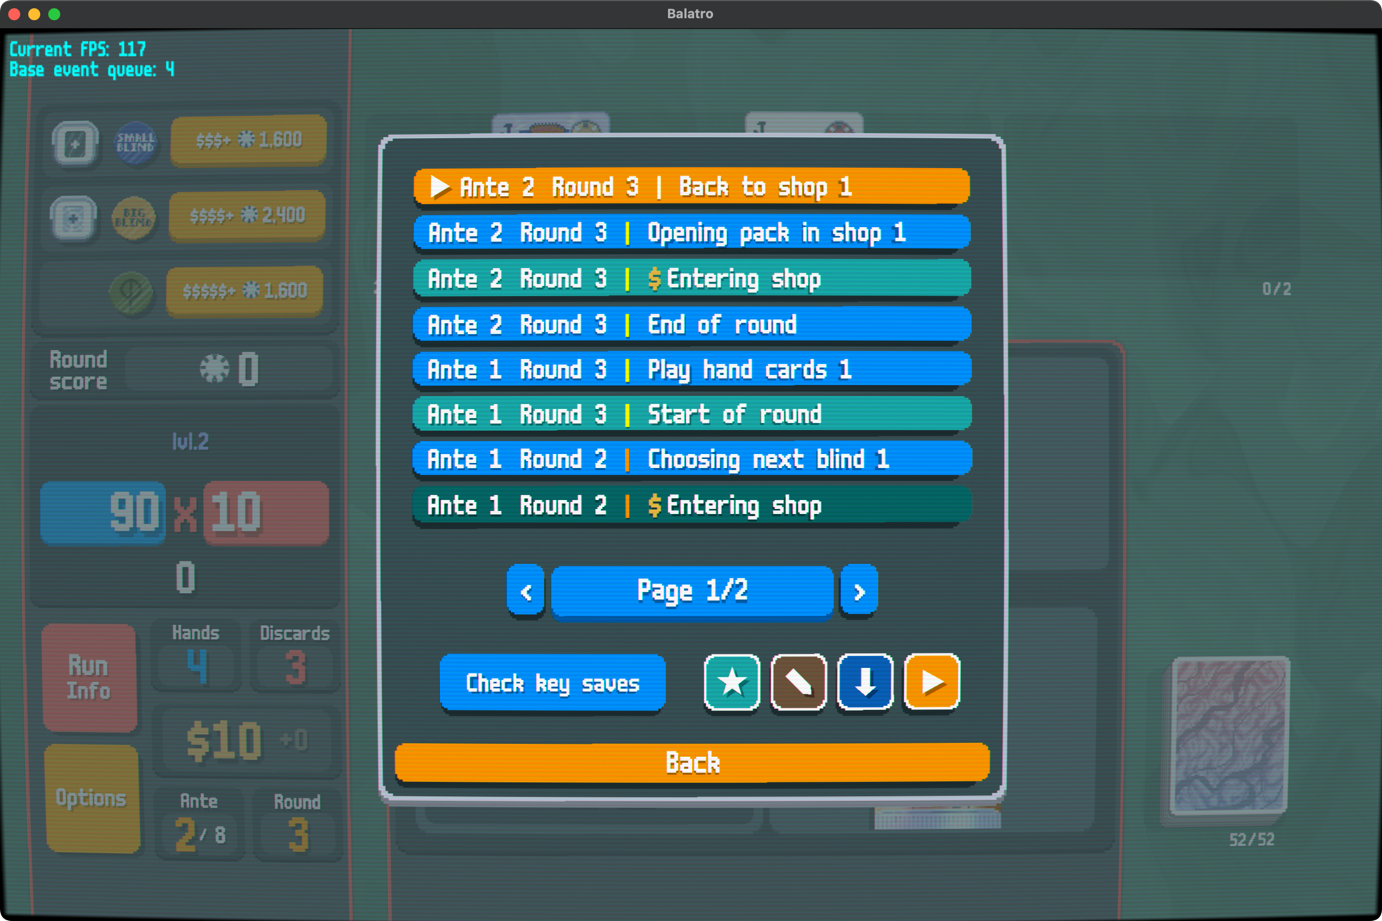Select Ante 2 Round 3 'Entering shop' save
Image resolution: width=1382 pixels, height=921 pixels.
click(691, 279)
